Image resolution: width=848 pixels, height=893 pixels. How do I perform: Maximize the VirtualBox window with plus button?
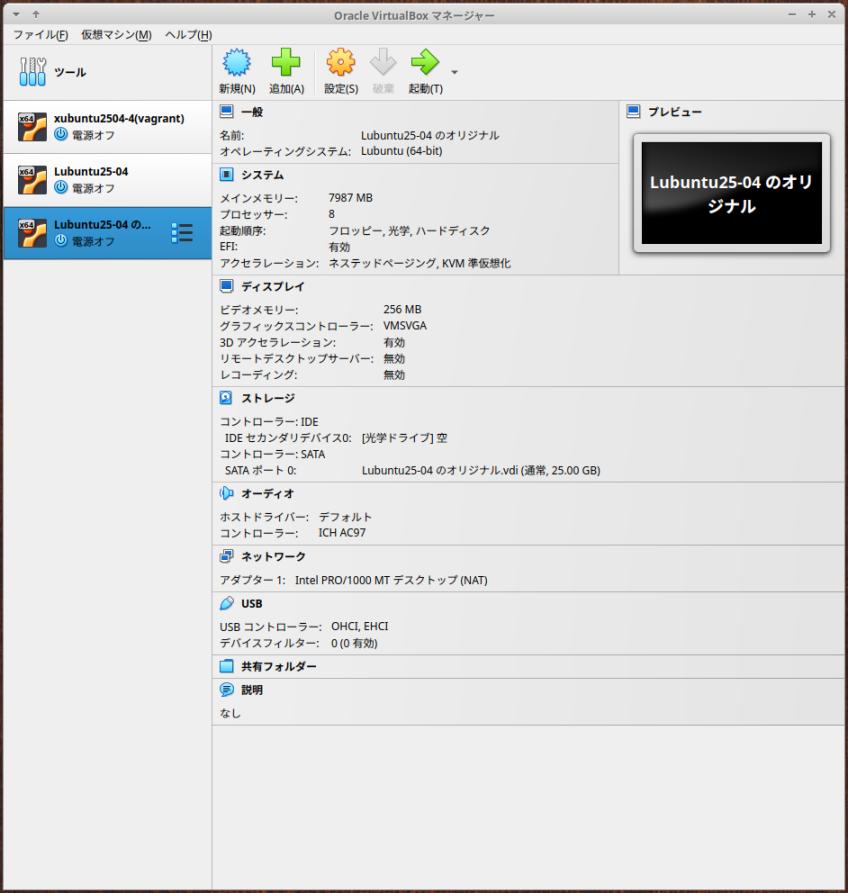coord(812,14)
